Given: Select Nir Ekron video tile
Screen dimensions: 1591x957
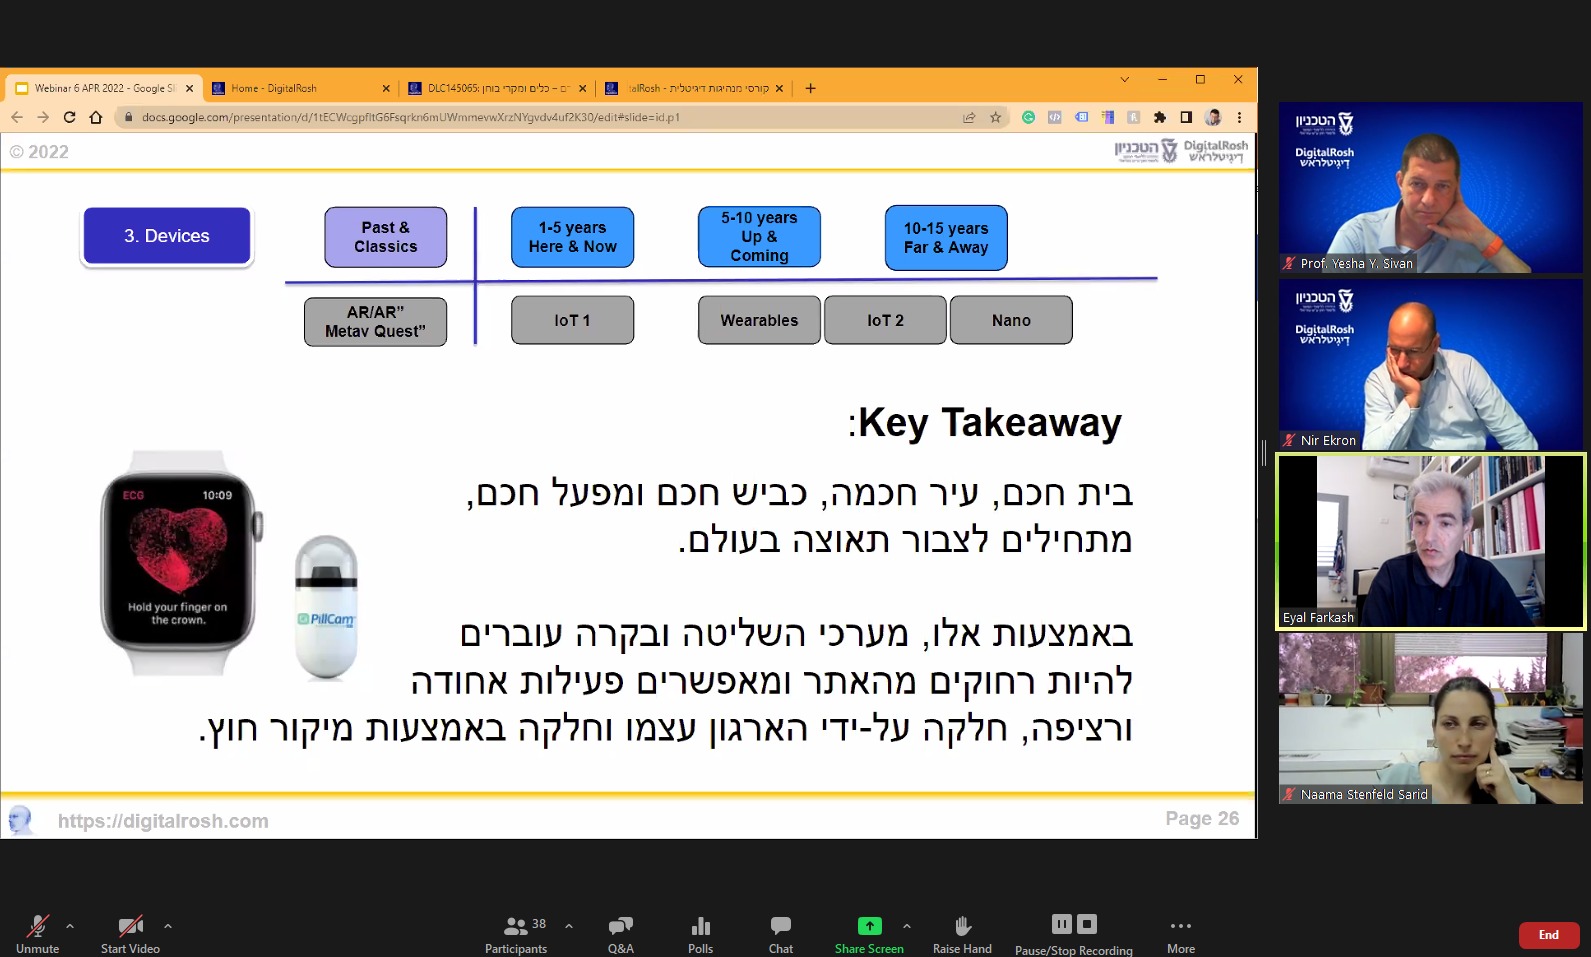Looking at the screenshot, I should [x=1431, y=364].
